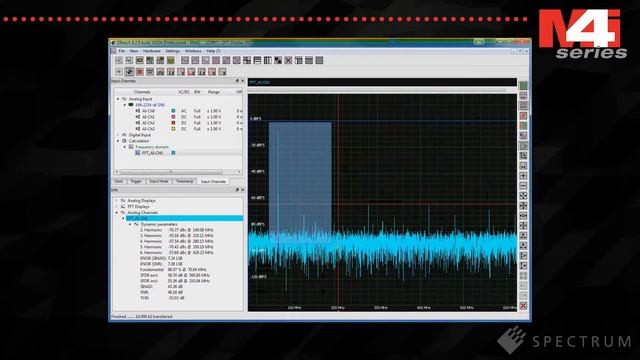
Task: Close the Input Channels panel
Action: [x=242, y=81]
